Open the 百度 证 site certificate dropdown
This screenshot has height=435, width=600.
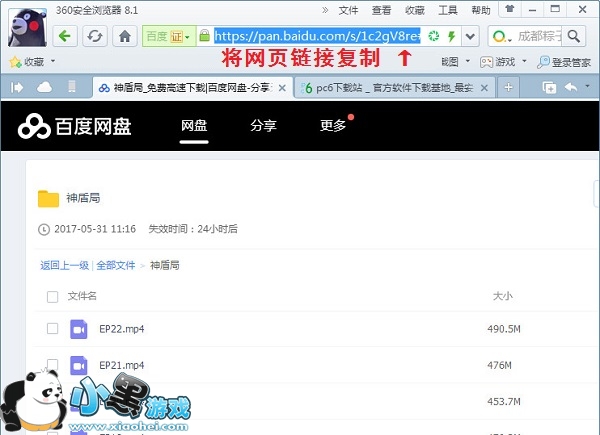pos(168,36)
